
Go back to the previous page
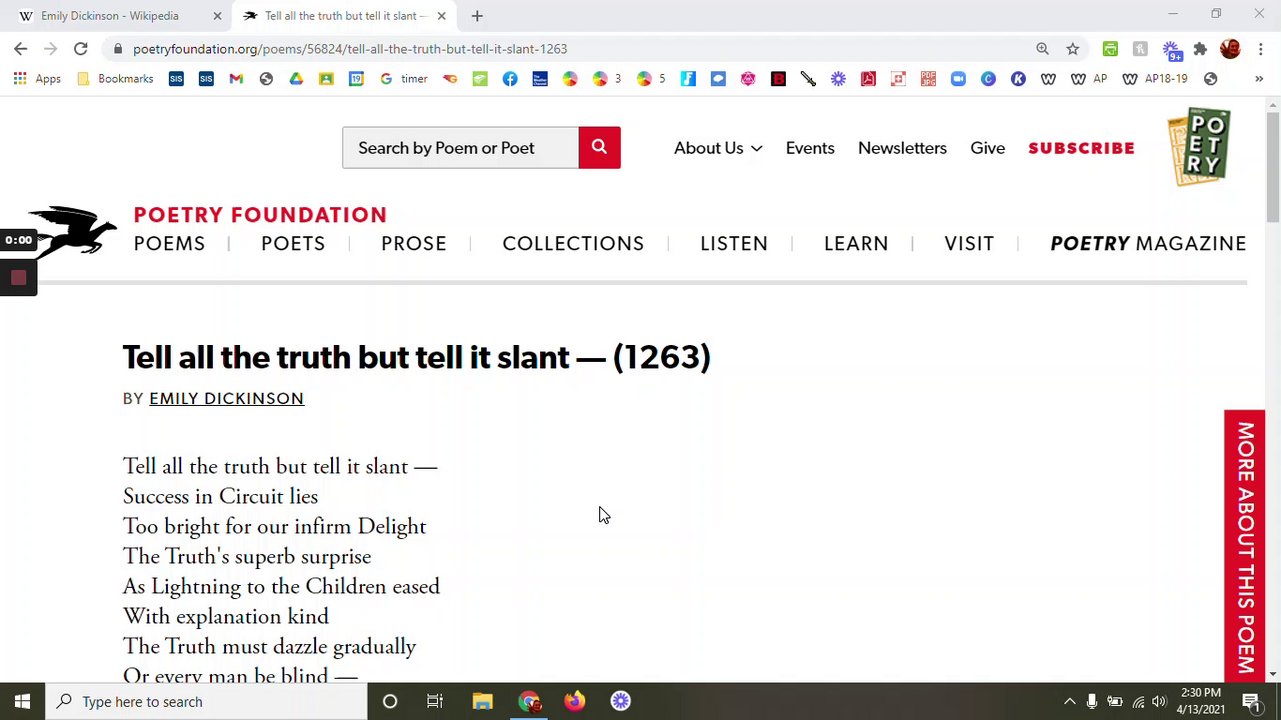pos(21,48)
